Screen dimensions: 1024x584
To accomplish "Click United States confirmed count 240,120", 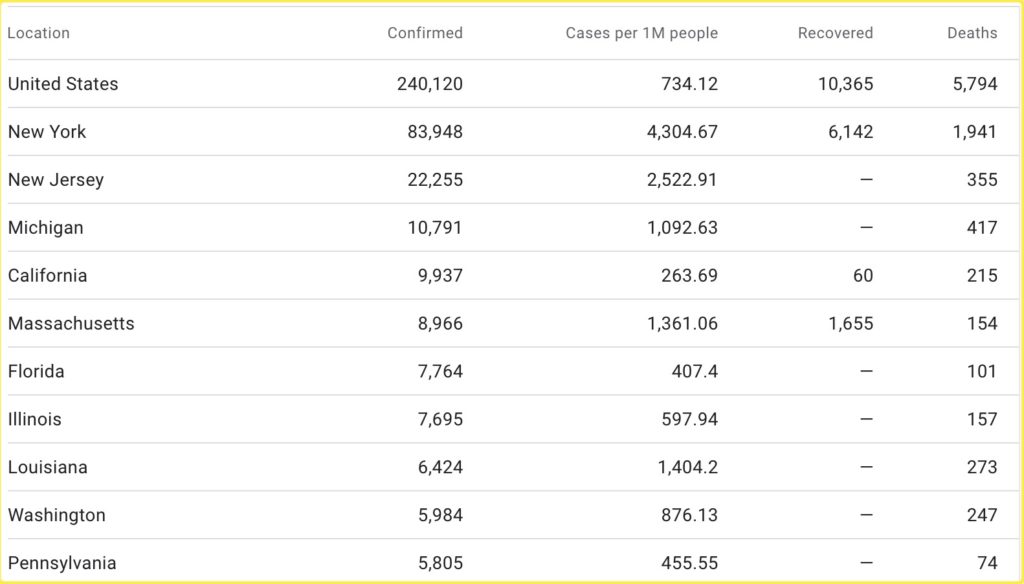I will point(430,84).
